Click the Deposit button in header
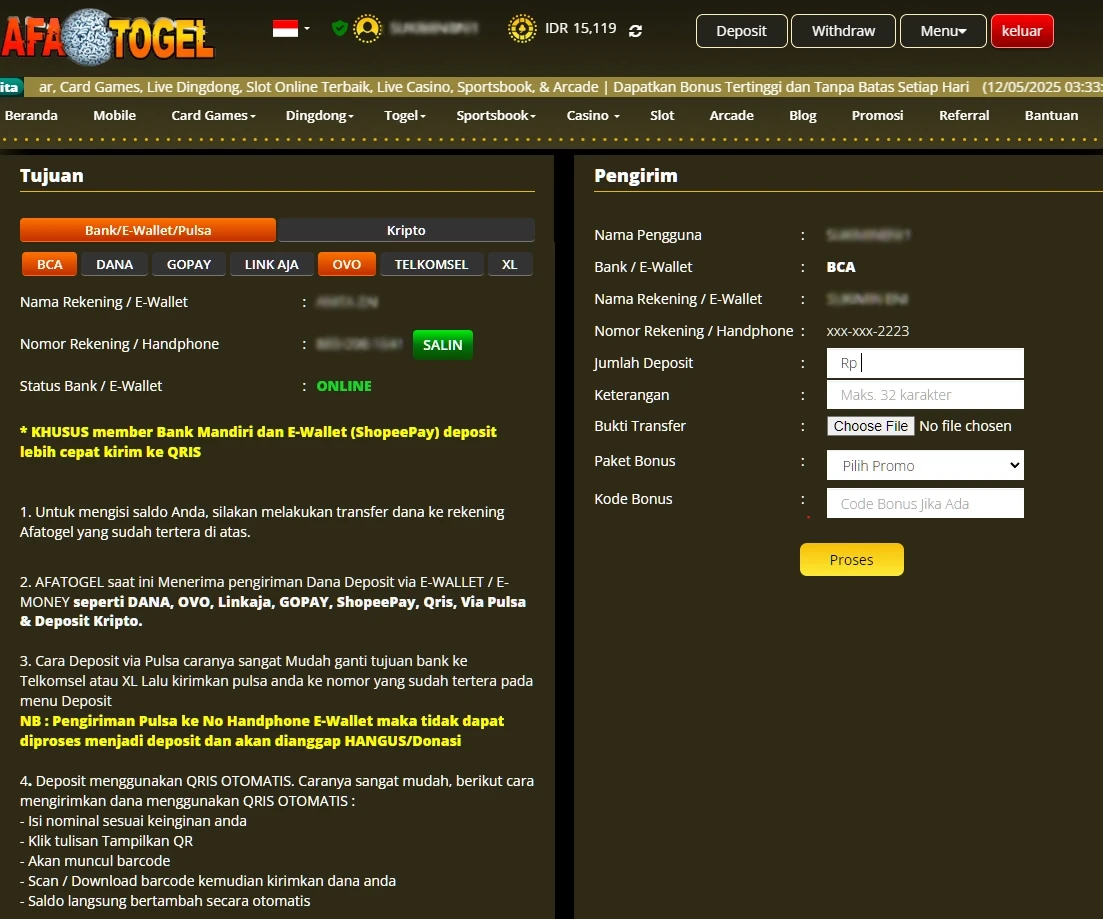 pos(741,31)
